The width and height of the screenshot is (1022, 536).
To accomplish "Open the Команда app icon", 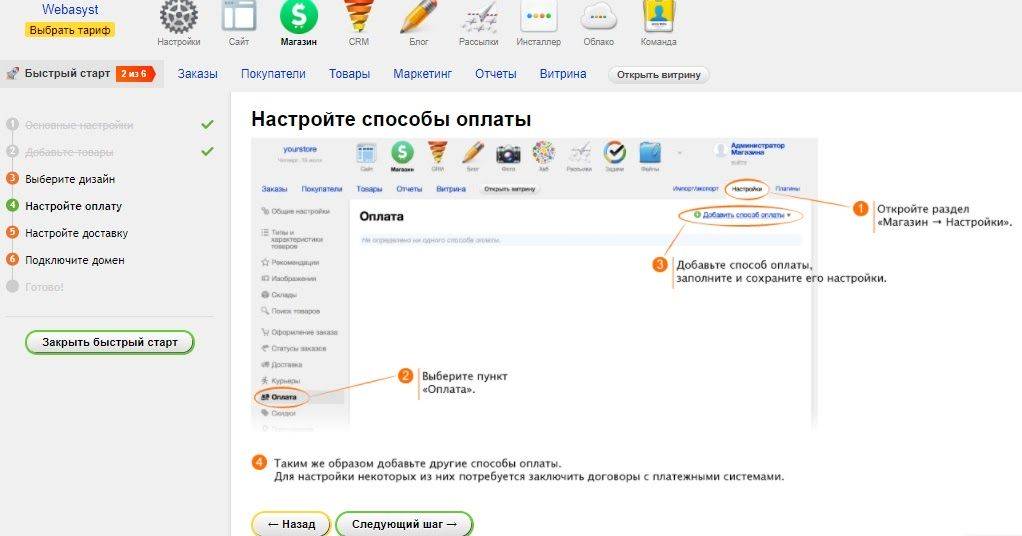I will (658, 16).
